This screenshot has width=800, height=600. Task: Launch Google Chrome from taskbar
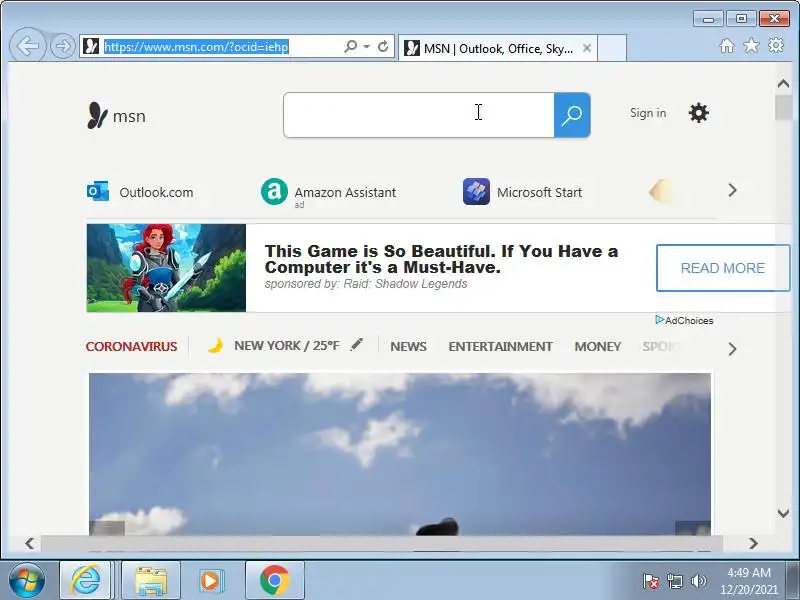click(274, 580)
